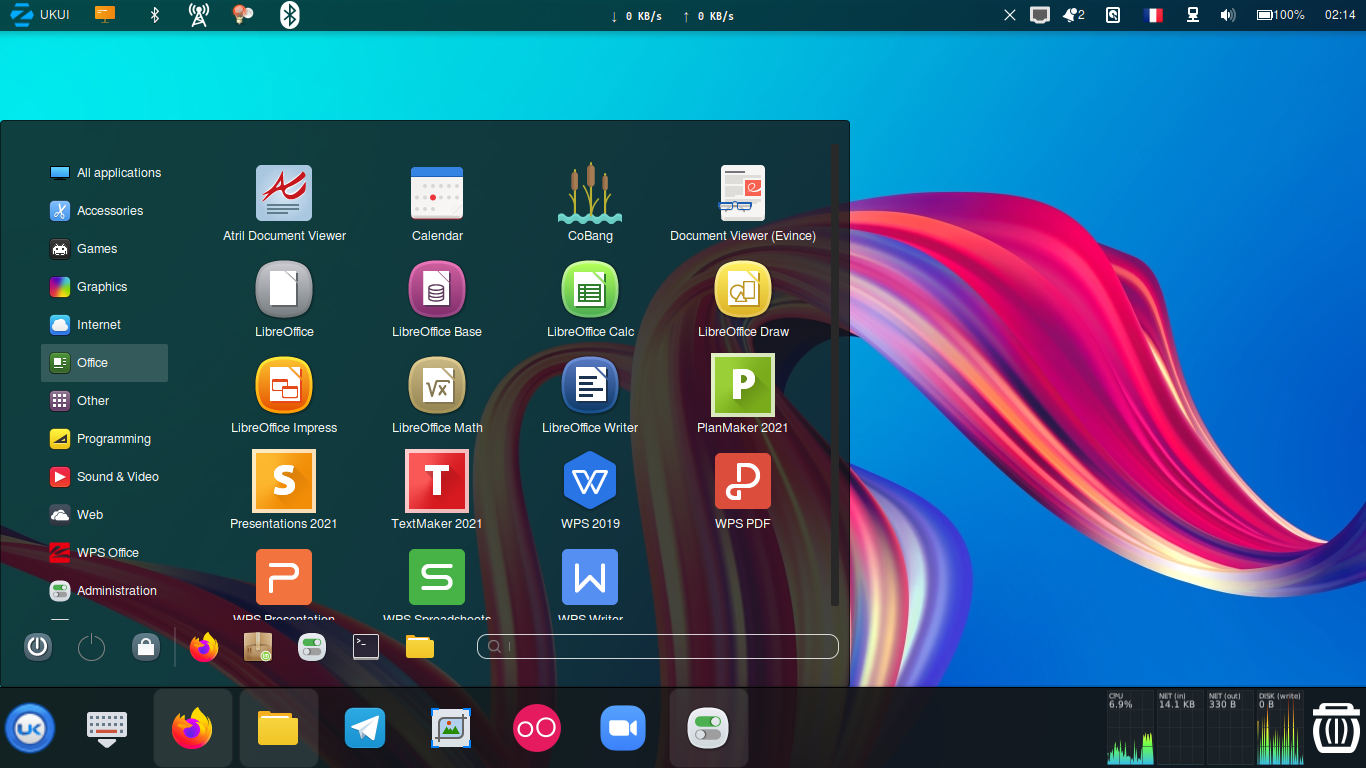Open control center in bottom dock
This screenshot has height=768, width=1366.
(709, 728)
